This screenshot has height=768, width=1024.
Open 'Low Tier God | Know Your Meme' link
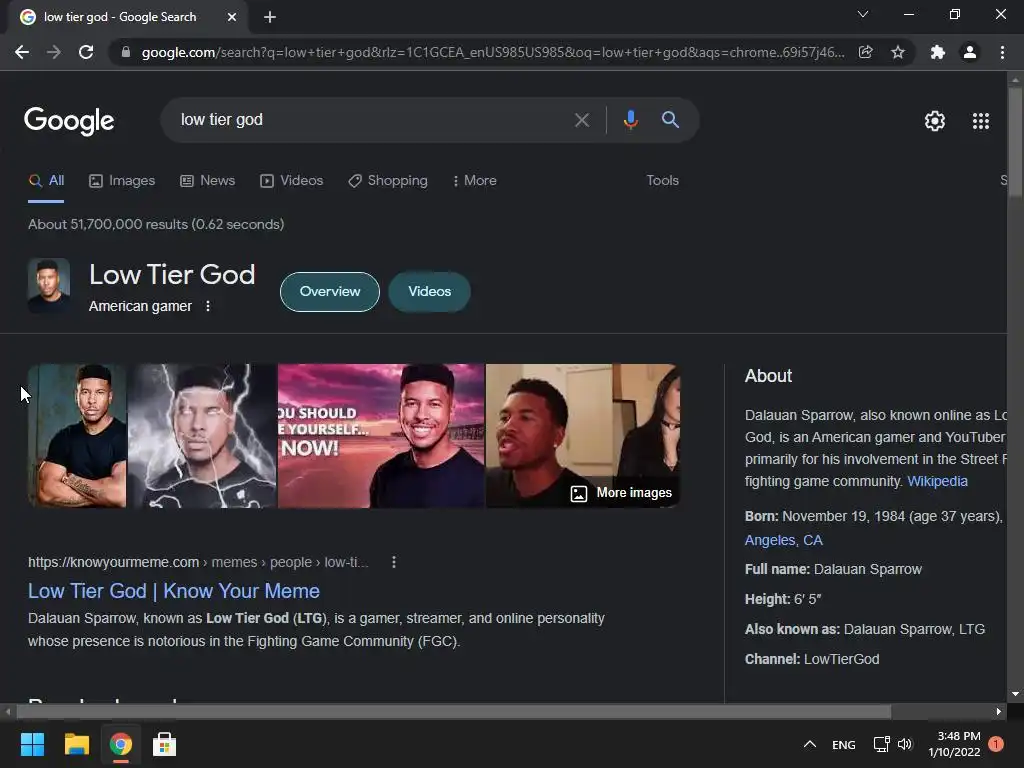coord(174,591)
